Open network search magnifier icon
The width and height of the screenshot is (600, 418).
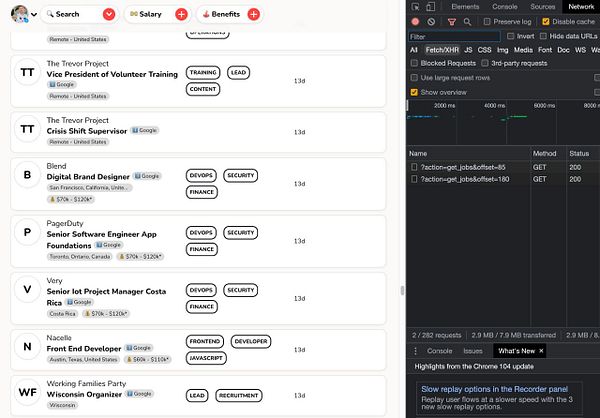(x=467, y=22)
